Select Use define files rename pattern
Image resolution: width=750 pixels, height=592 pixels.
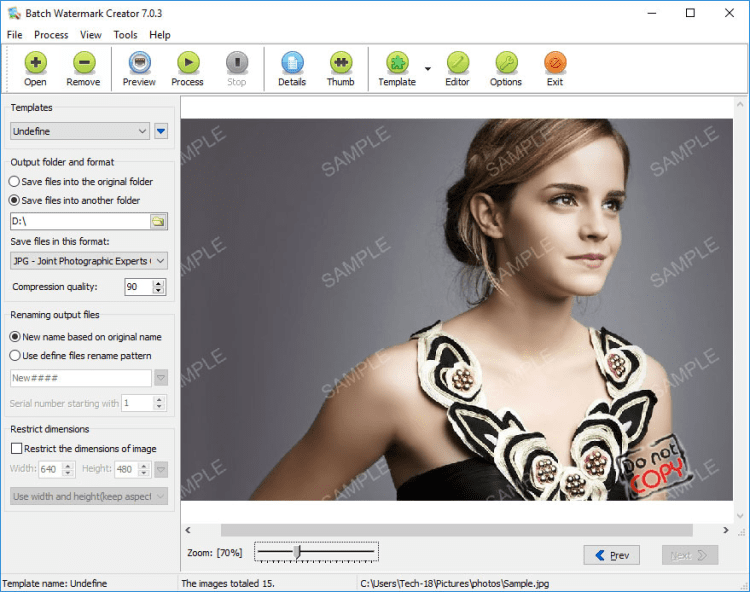14,355
